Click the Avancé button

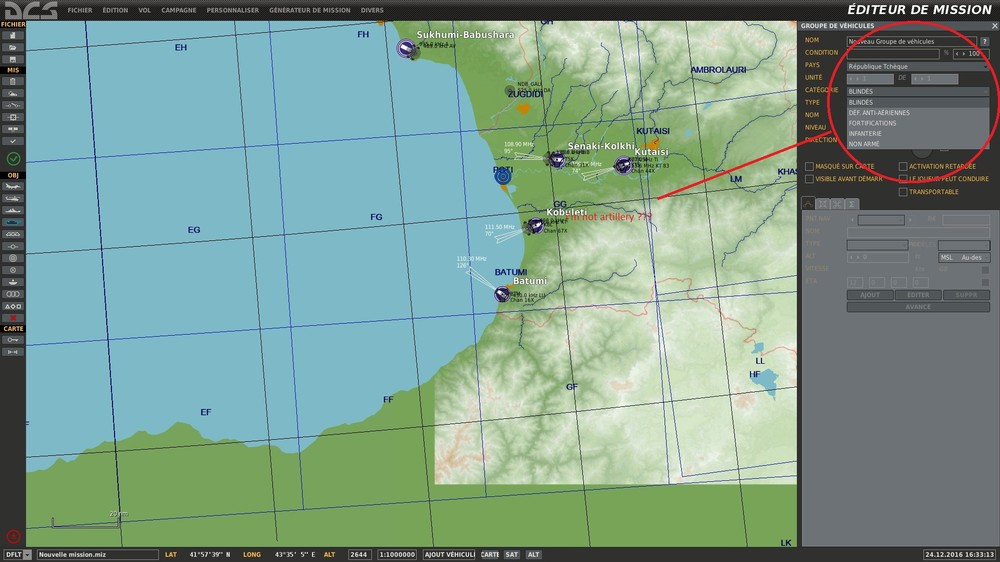(x=918, y=307)
